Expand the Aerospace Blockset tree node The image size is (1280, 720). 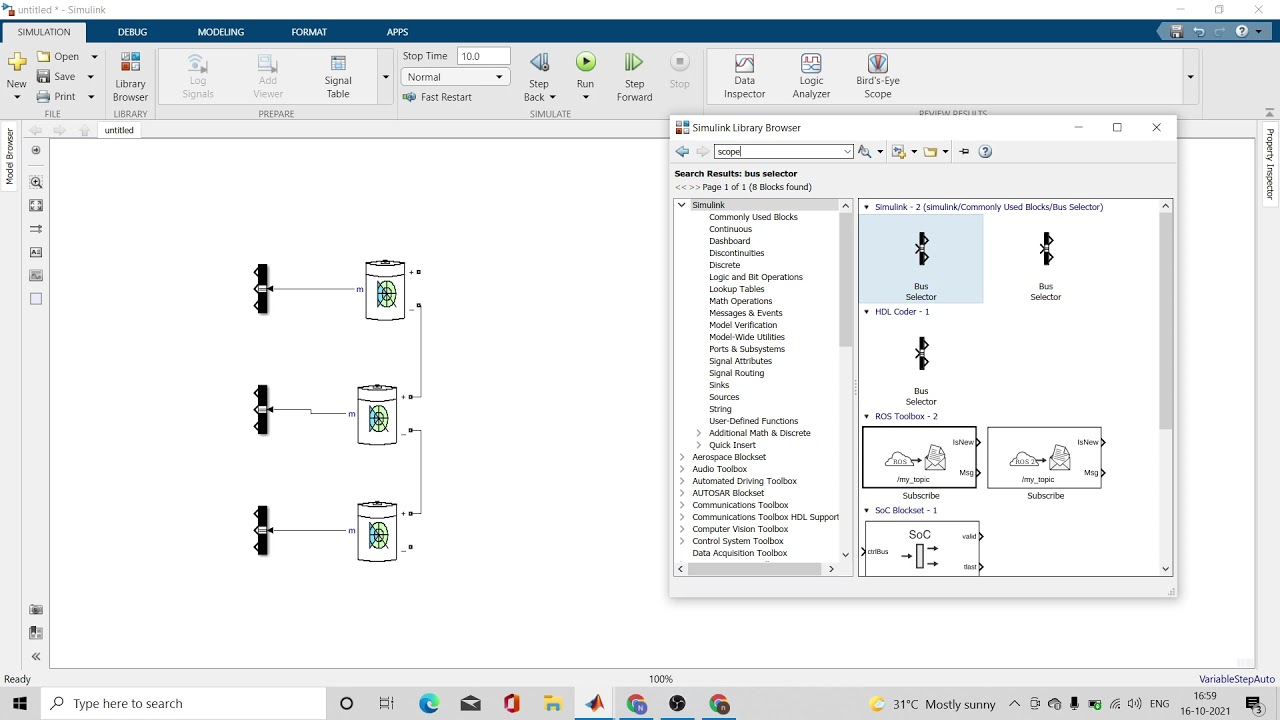coord(683,457)
